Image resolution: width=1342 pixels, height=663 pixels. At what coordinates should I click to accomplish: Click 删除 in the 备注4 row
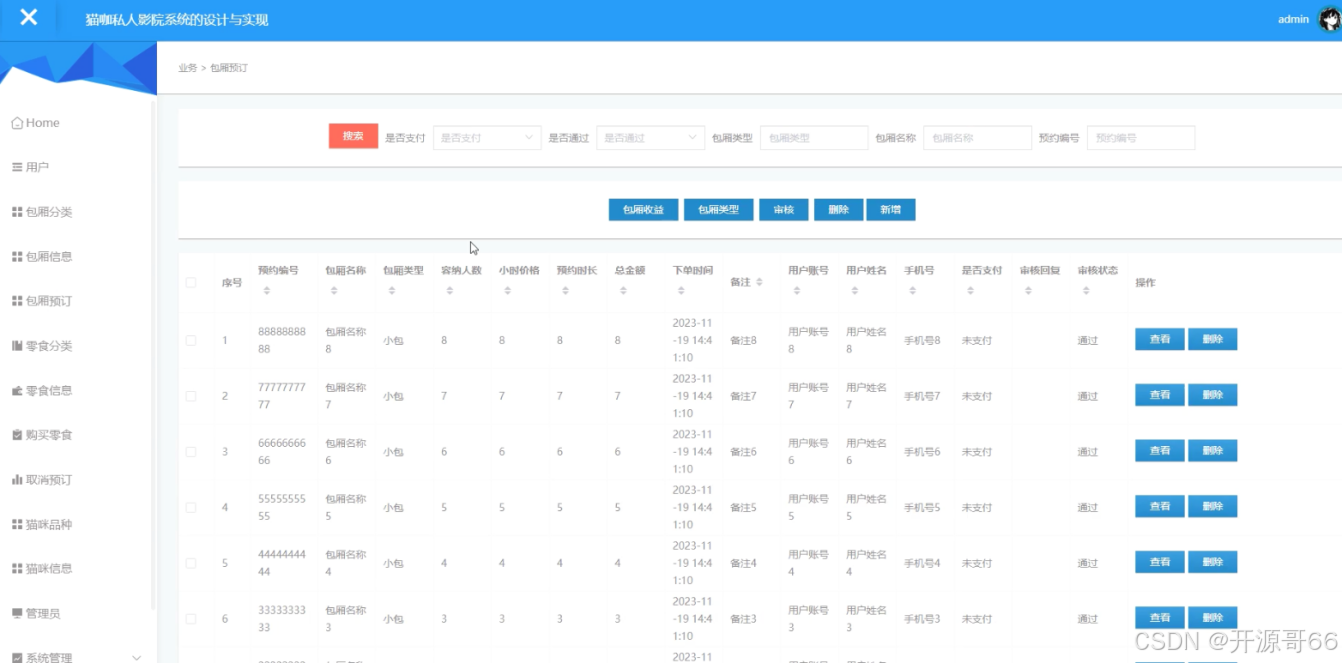[1213, 562]
